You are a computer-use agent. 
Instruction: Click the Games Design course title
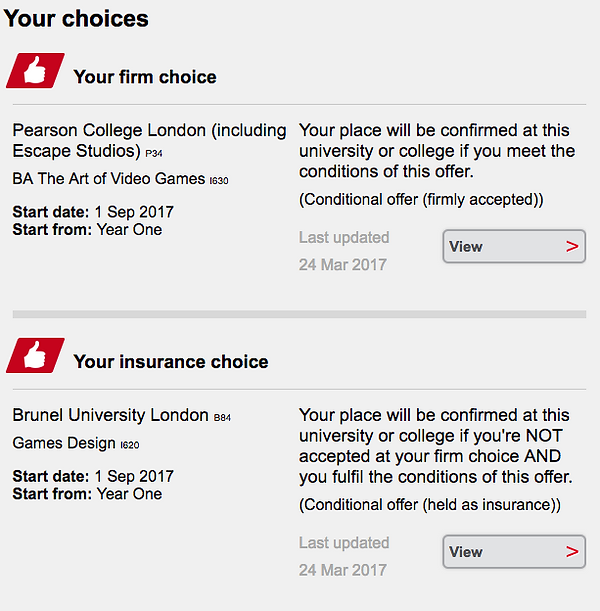(64, 443)
